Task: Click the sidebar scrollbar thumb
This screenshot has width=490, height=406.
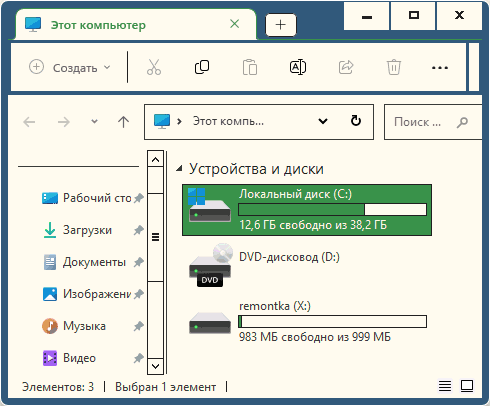Action: pos(155,237)
